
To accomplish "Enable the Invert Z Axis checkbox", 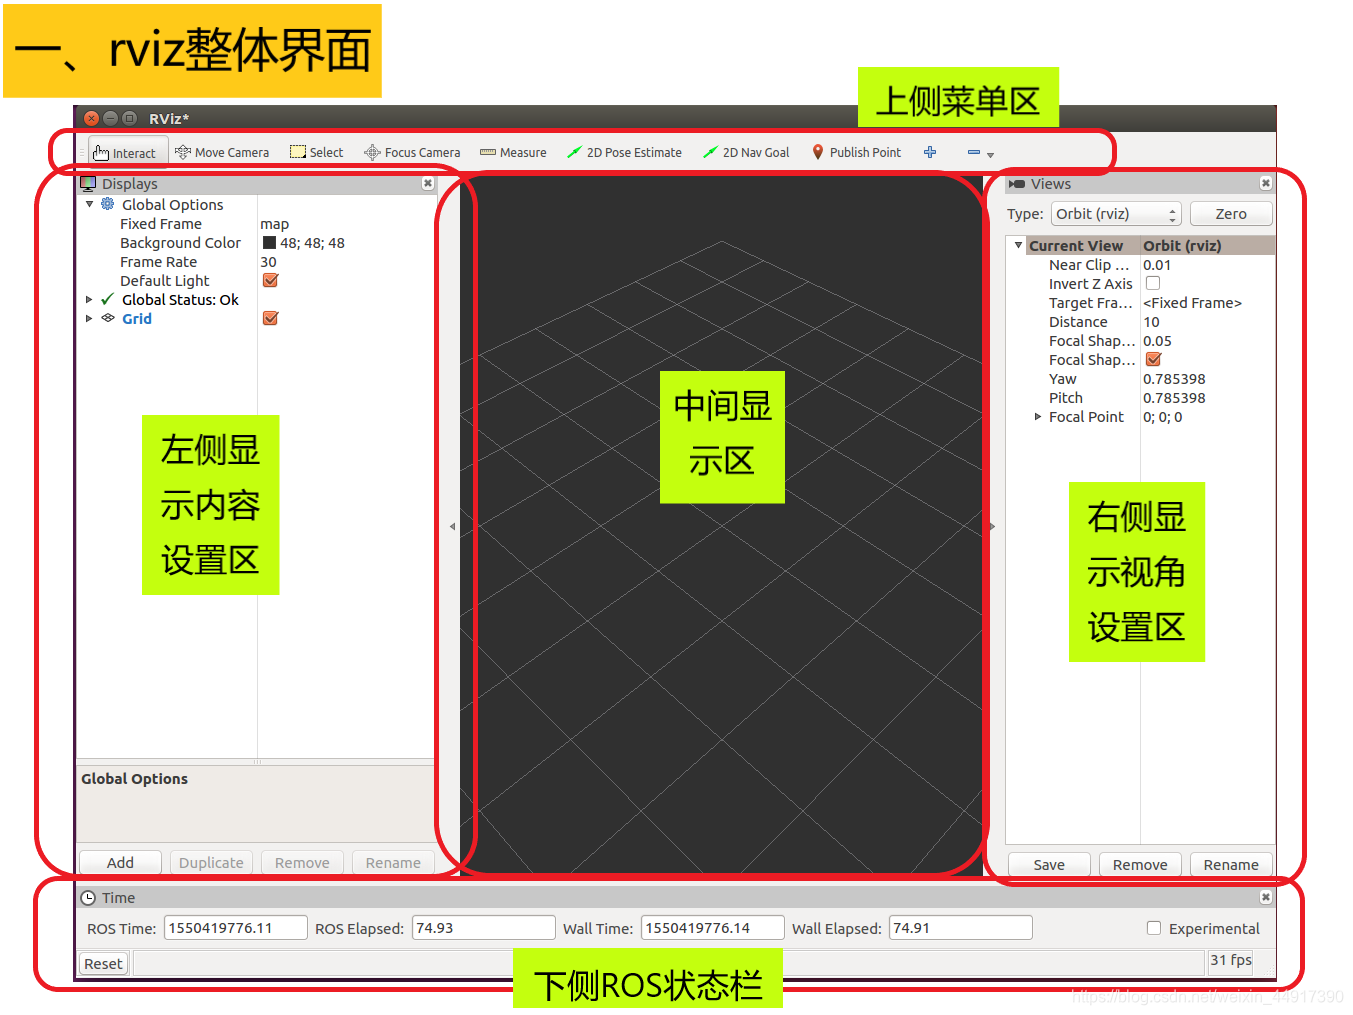I will (1153, 283).
